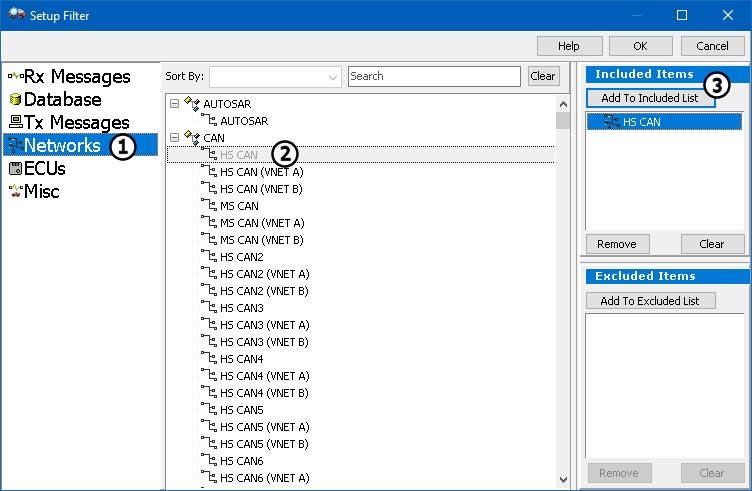
Task: Click the OK button
Action: 640,46
